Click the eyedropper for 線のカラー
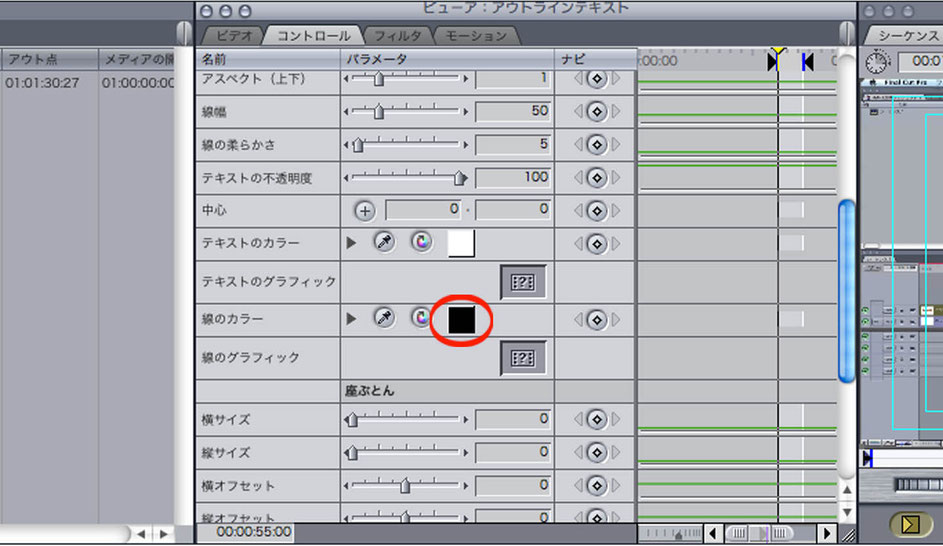 [384, 317]
